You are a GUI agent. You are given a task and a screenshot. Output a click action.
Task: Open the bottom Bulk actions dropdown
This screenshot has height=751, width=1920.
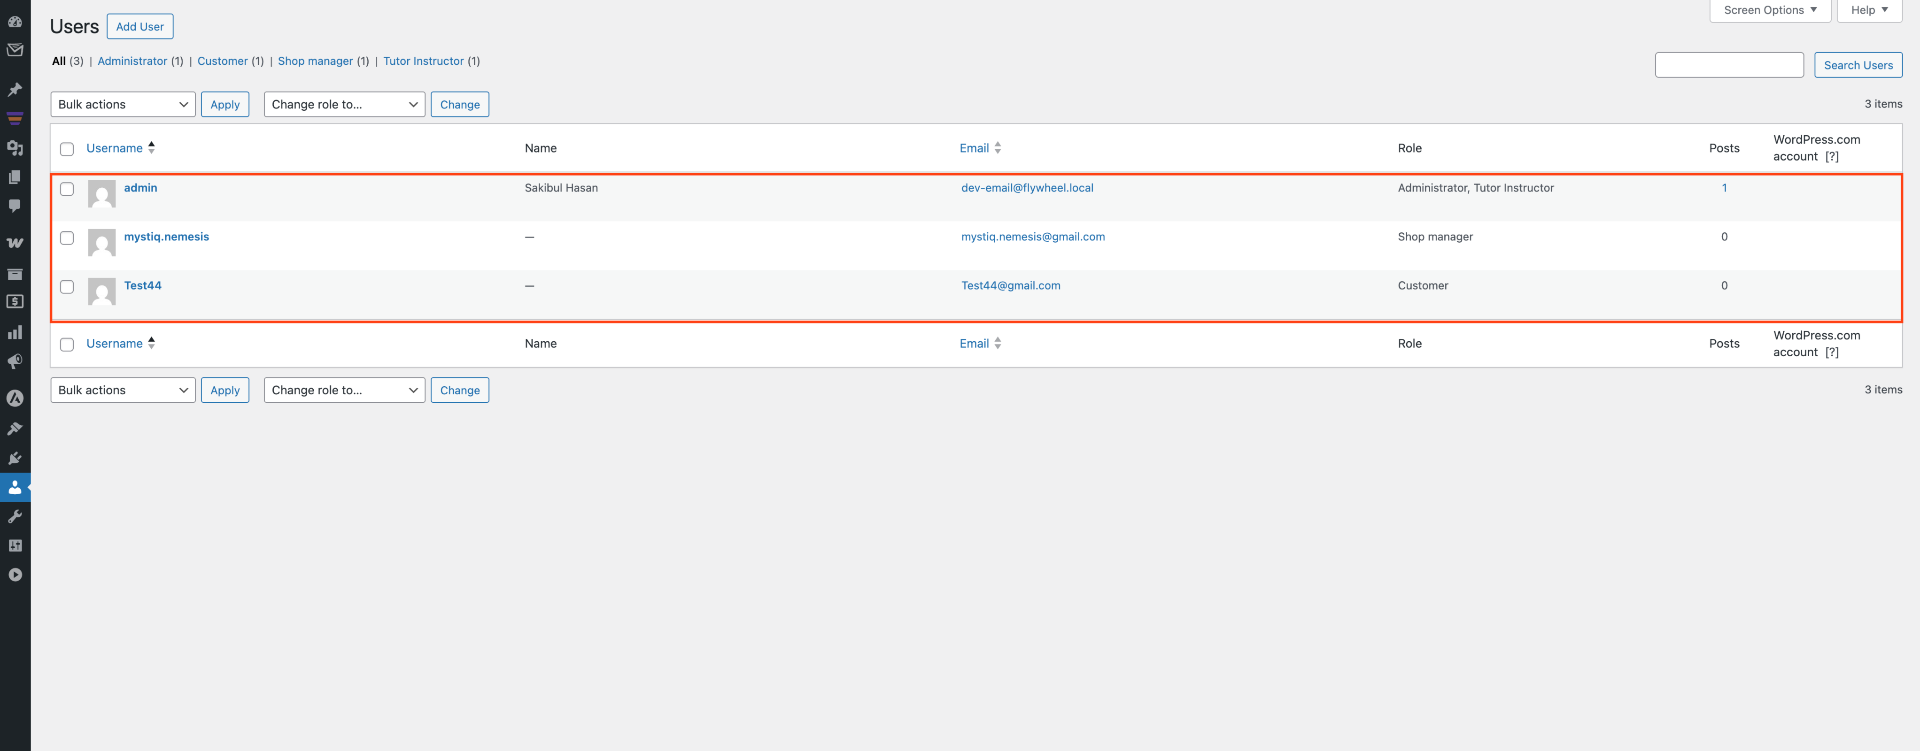click(123, 390)
